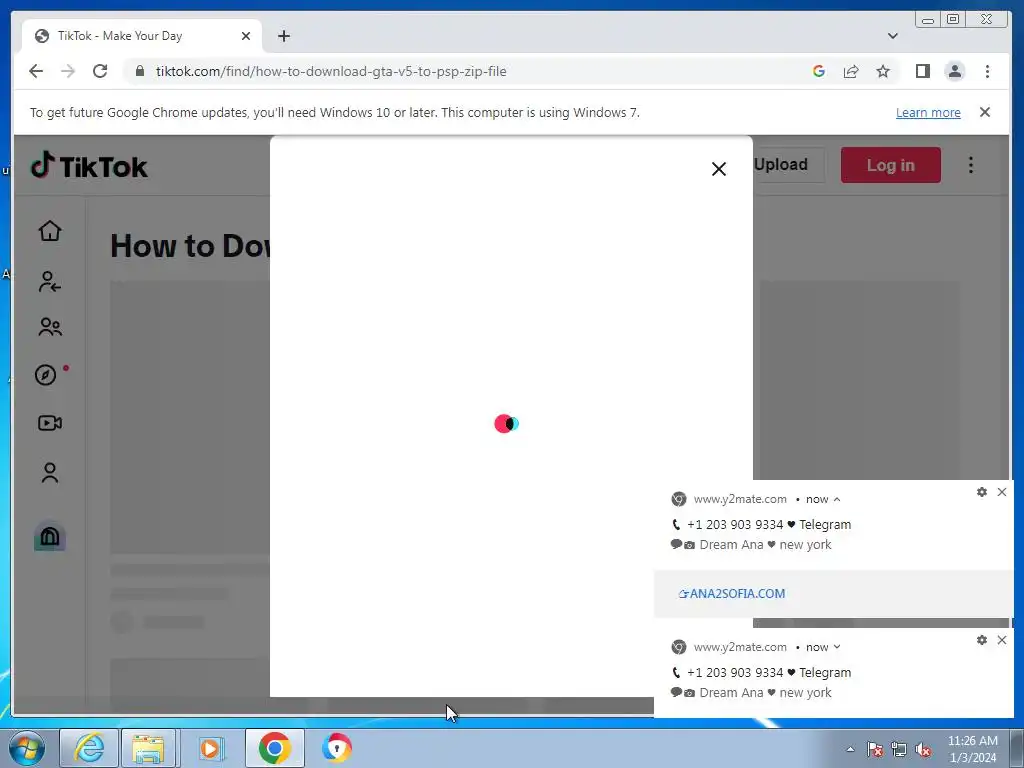Viewport: 1024px width, 768px height.
Task: Click top notification '+1 203 903 9334 Telegram' text
Action: tap(769, 524)
